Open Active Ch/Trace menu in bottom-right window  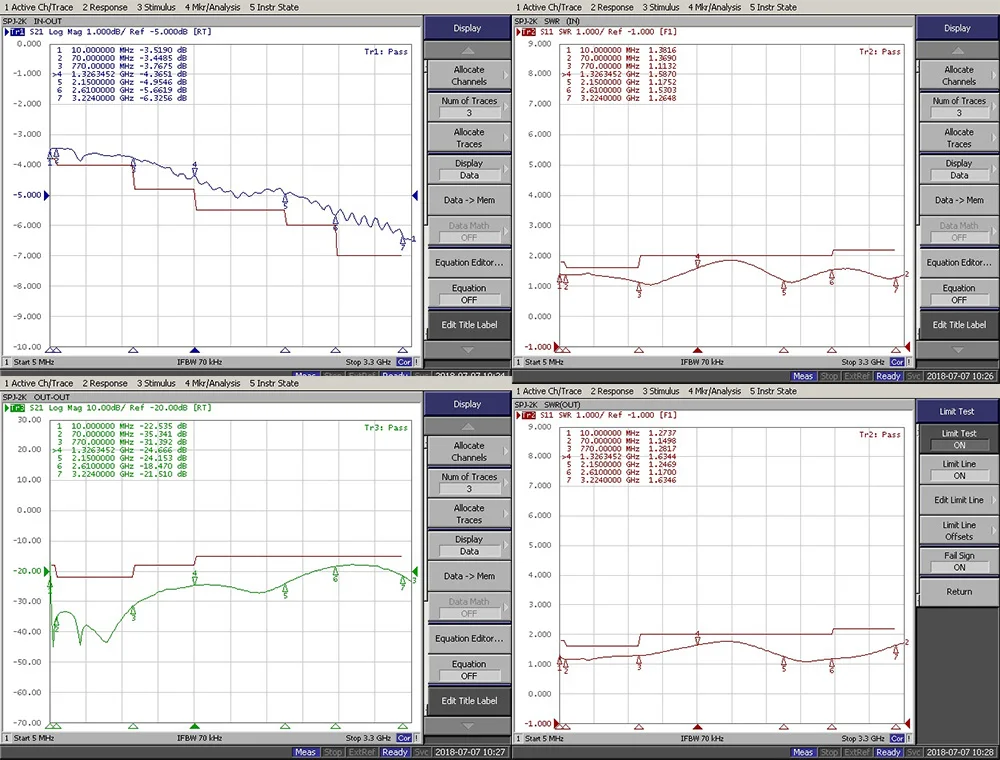point(548,391)
